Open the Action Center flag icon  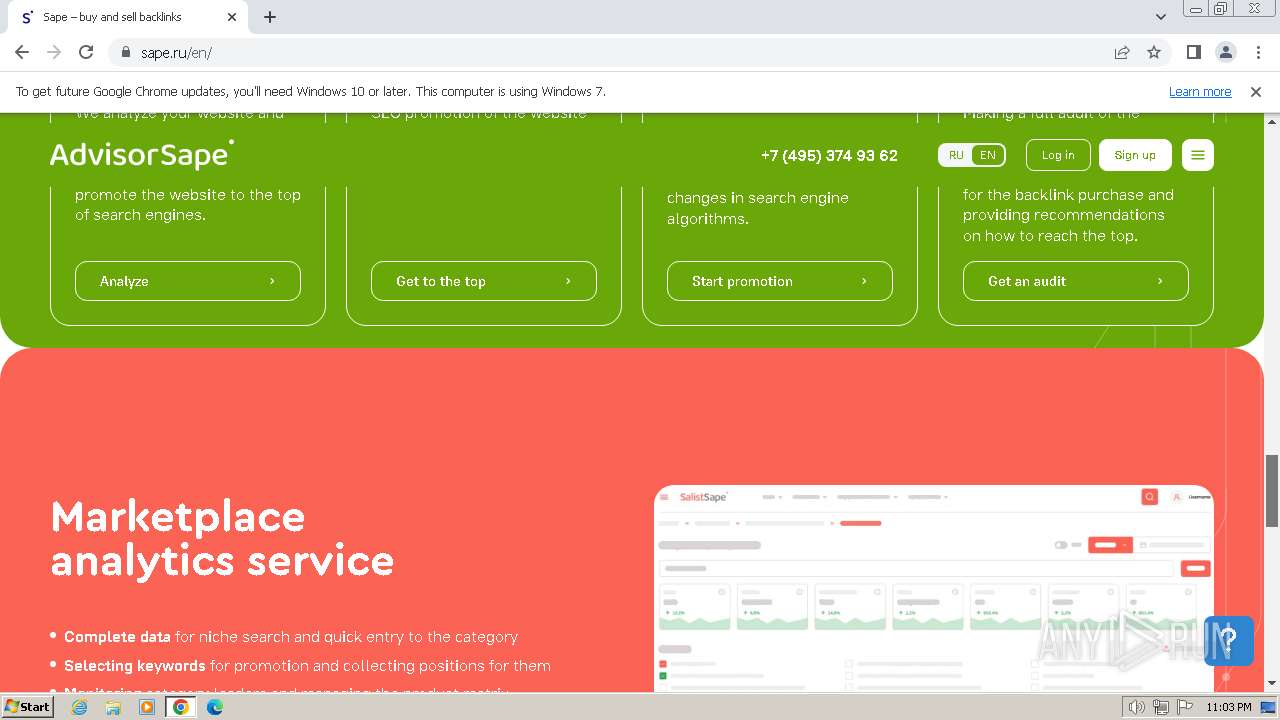[x=1185, y=707]
